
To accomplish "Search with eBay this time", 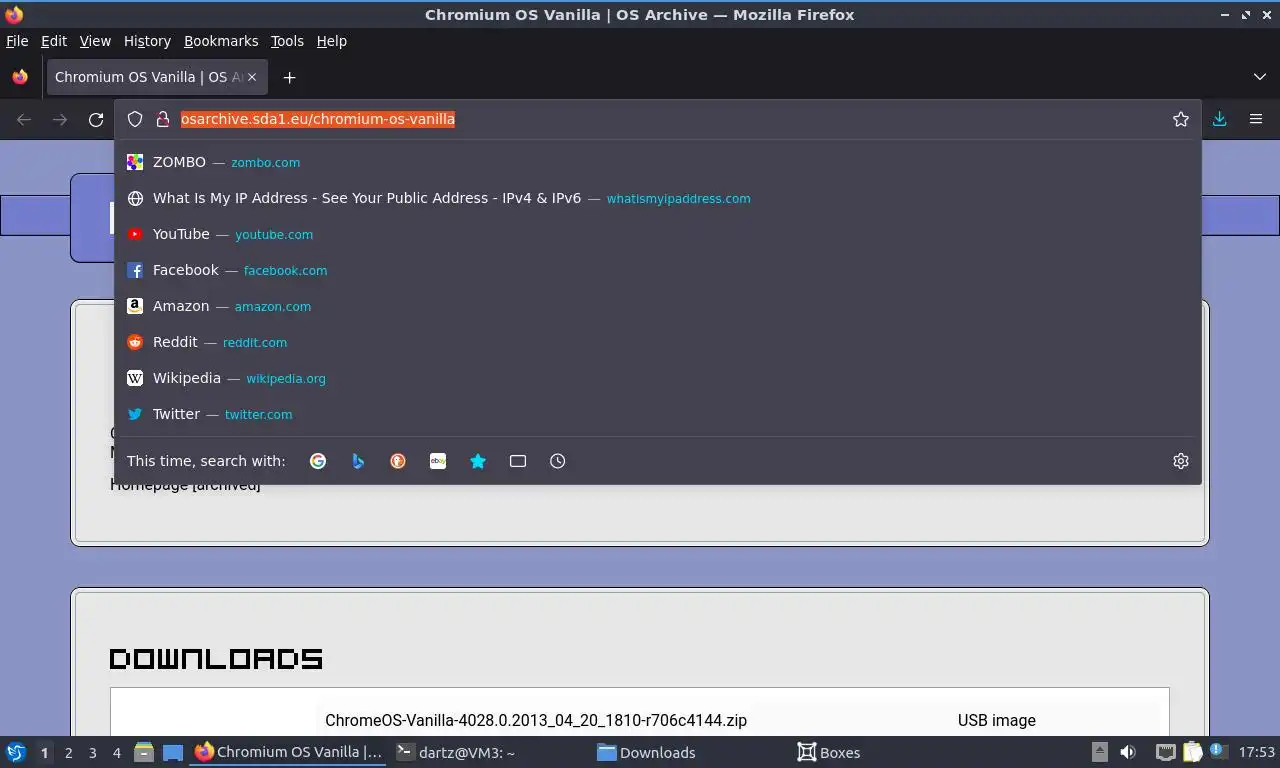I will (x=438, y=461).
